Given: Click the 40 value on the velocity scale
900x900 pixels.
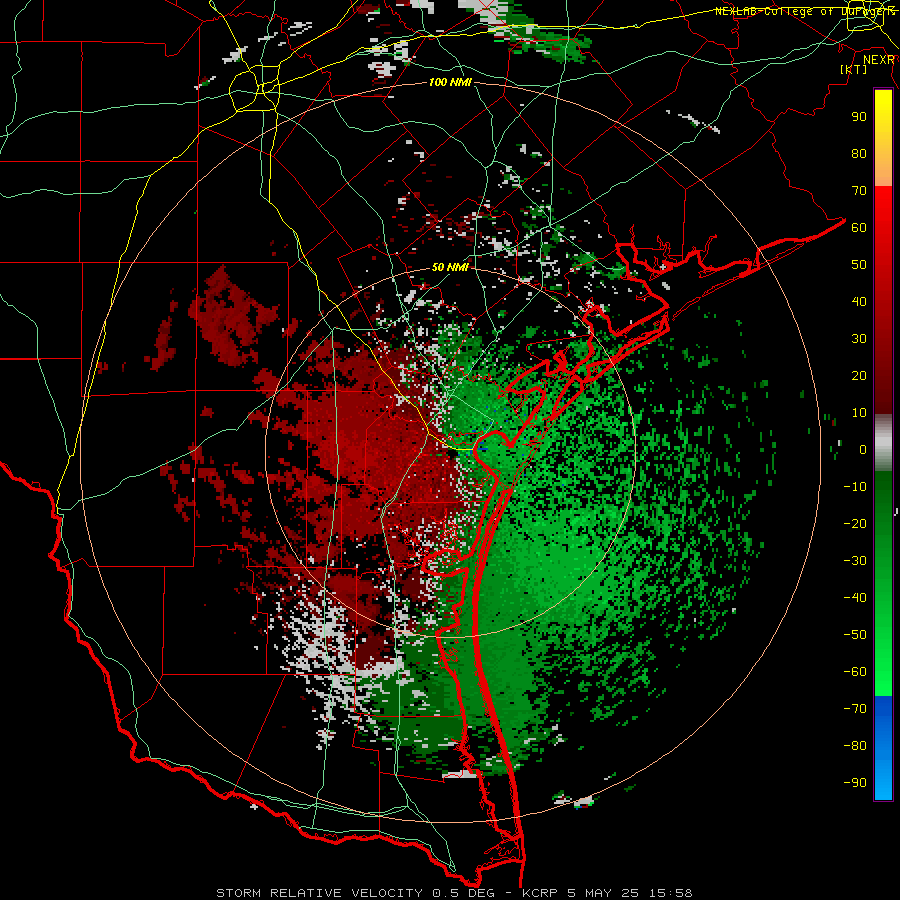Looking at the screenshot, I should pos(859,301).
